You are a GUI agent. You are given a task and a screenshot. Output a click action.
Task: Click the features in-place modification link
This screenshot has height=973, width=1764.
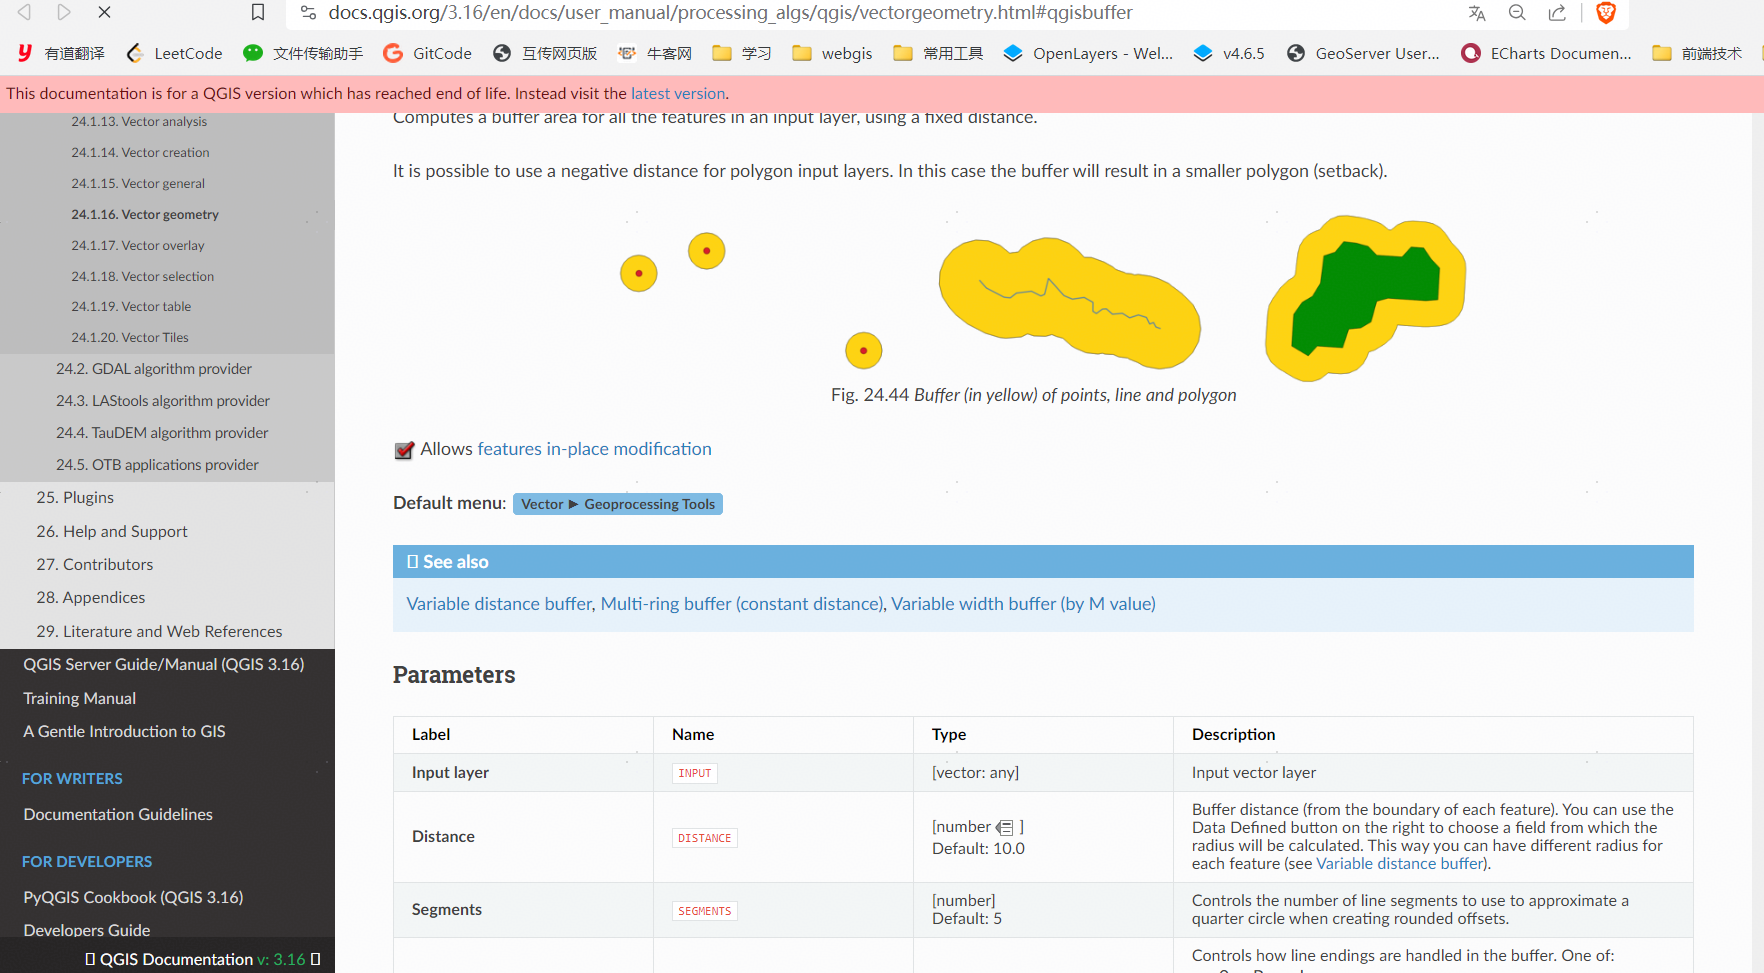click(x=594, y=449)
